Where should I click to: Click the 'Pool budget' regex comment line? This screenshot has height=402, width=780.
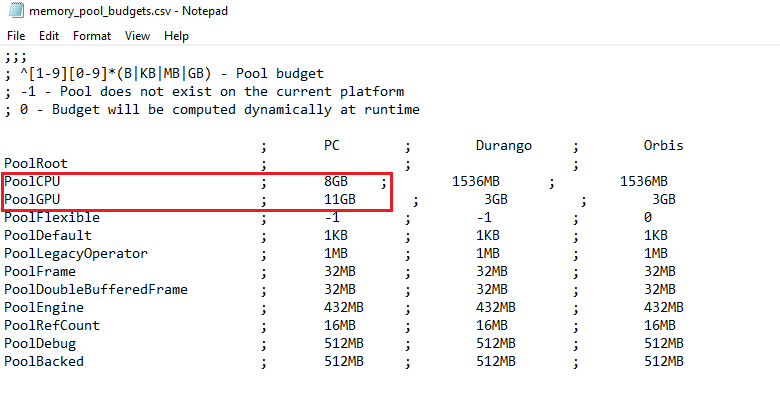[x=164, y=74]
